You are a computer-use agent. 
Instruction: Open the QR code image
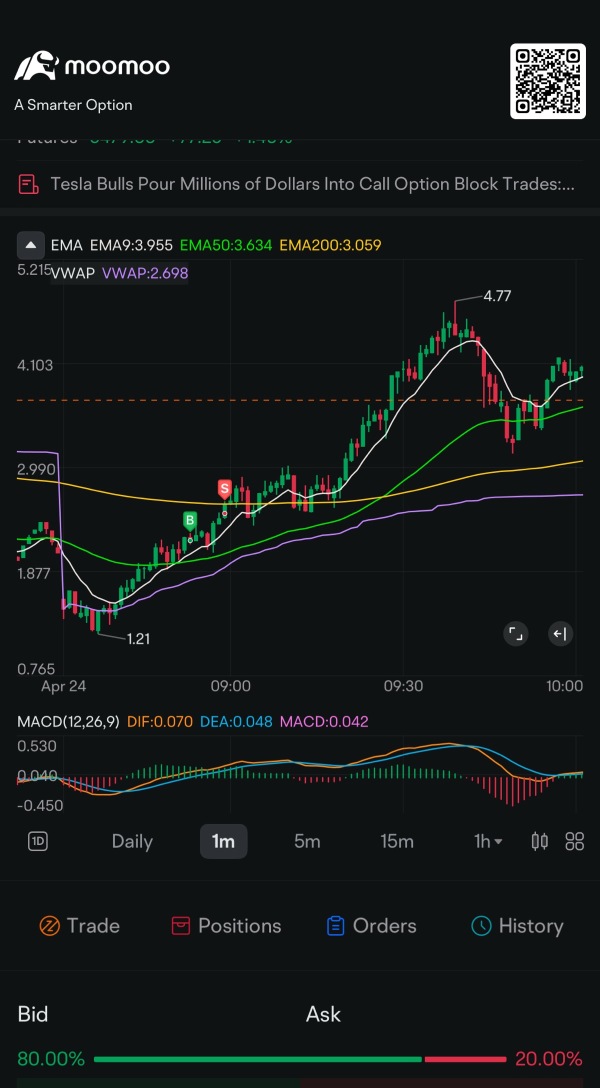click(548, 81)
